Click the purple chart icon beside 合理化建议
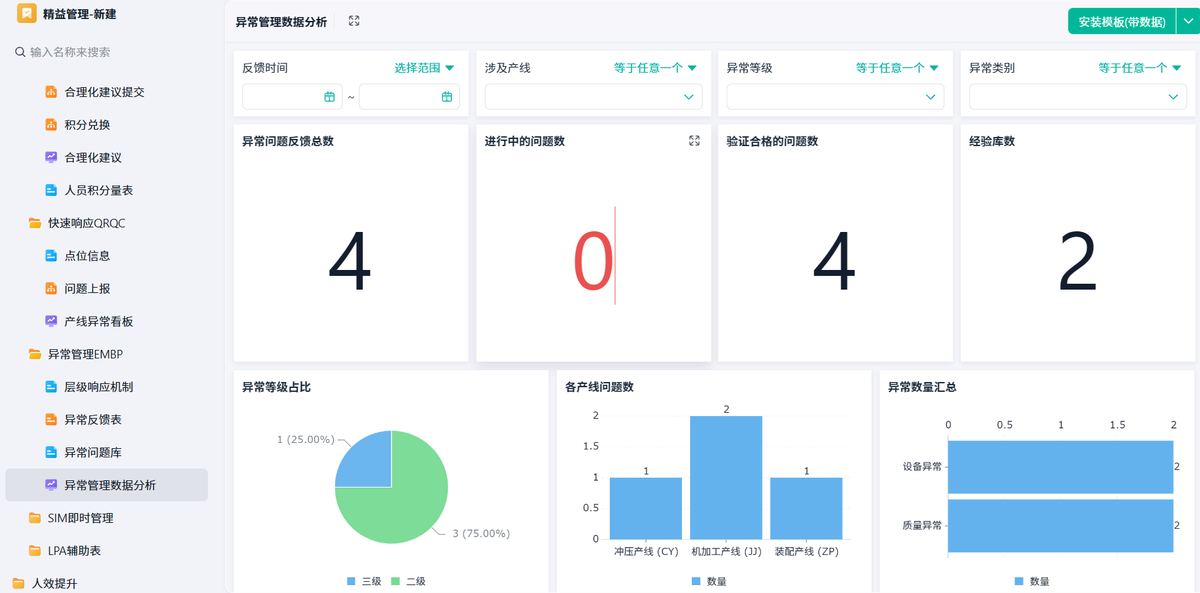Screen dimensions: 1200x593 pos(51,157)
